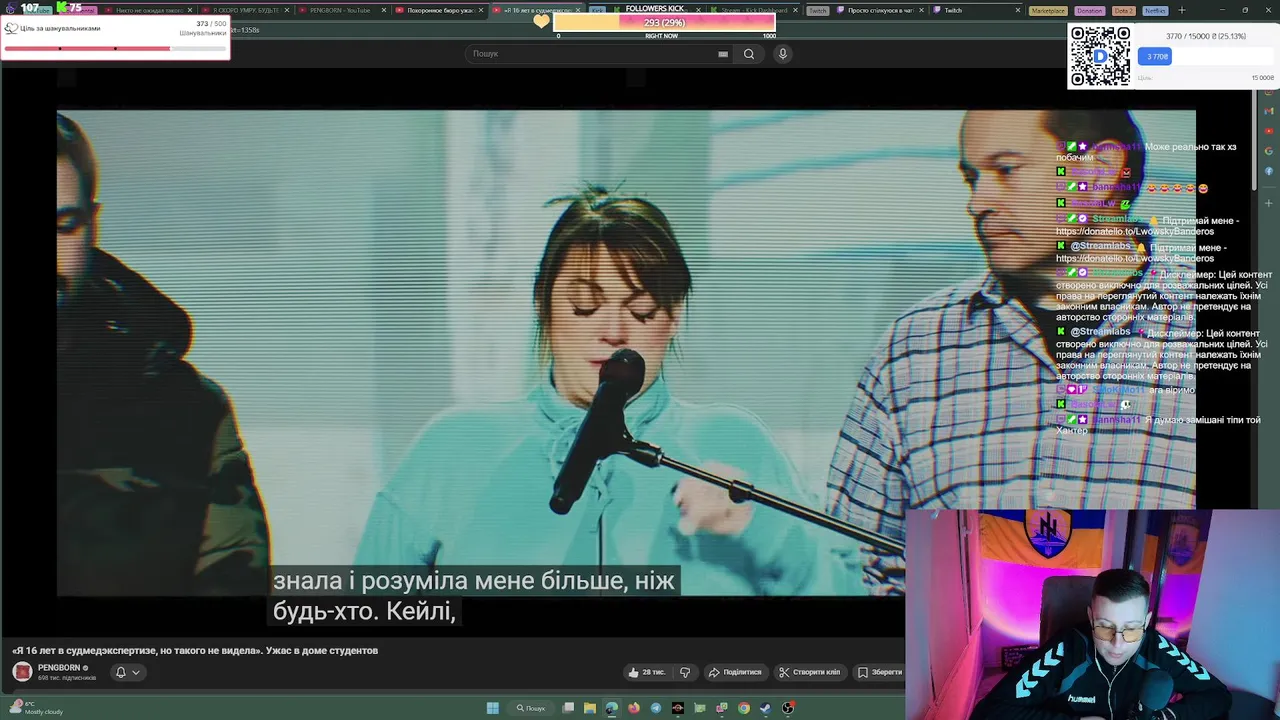Click the donation QR code
1280x720 pixels.
[1100, 56]
